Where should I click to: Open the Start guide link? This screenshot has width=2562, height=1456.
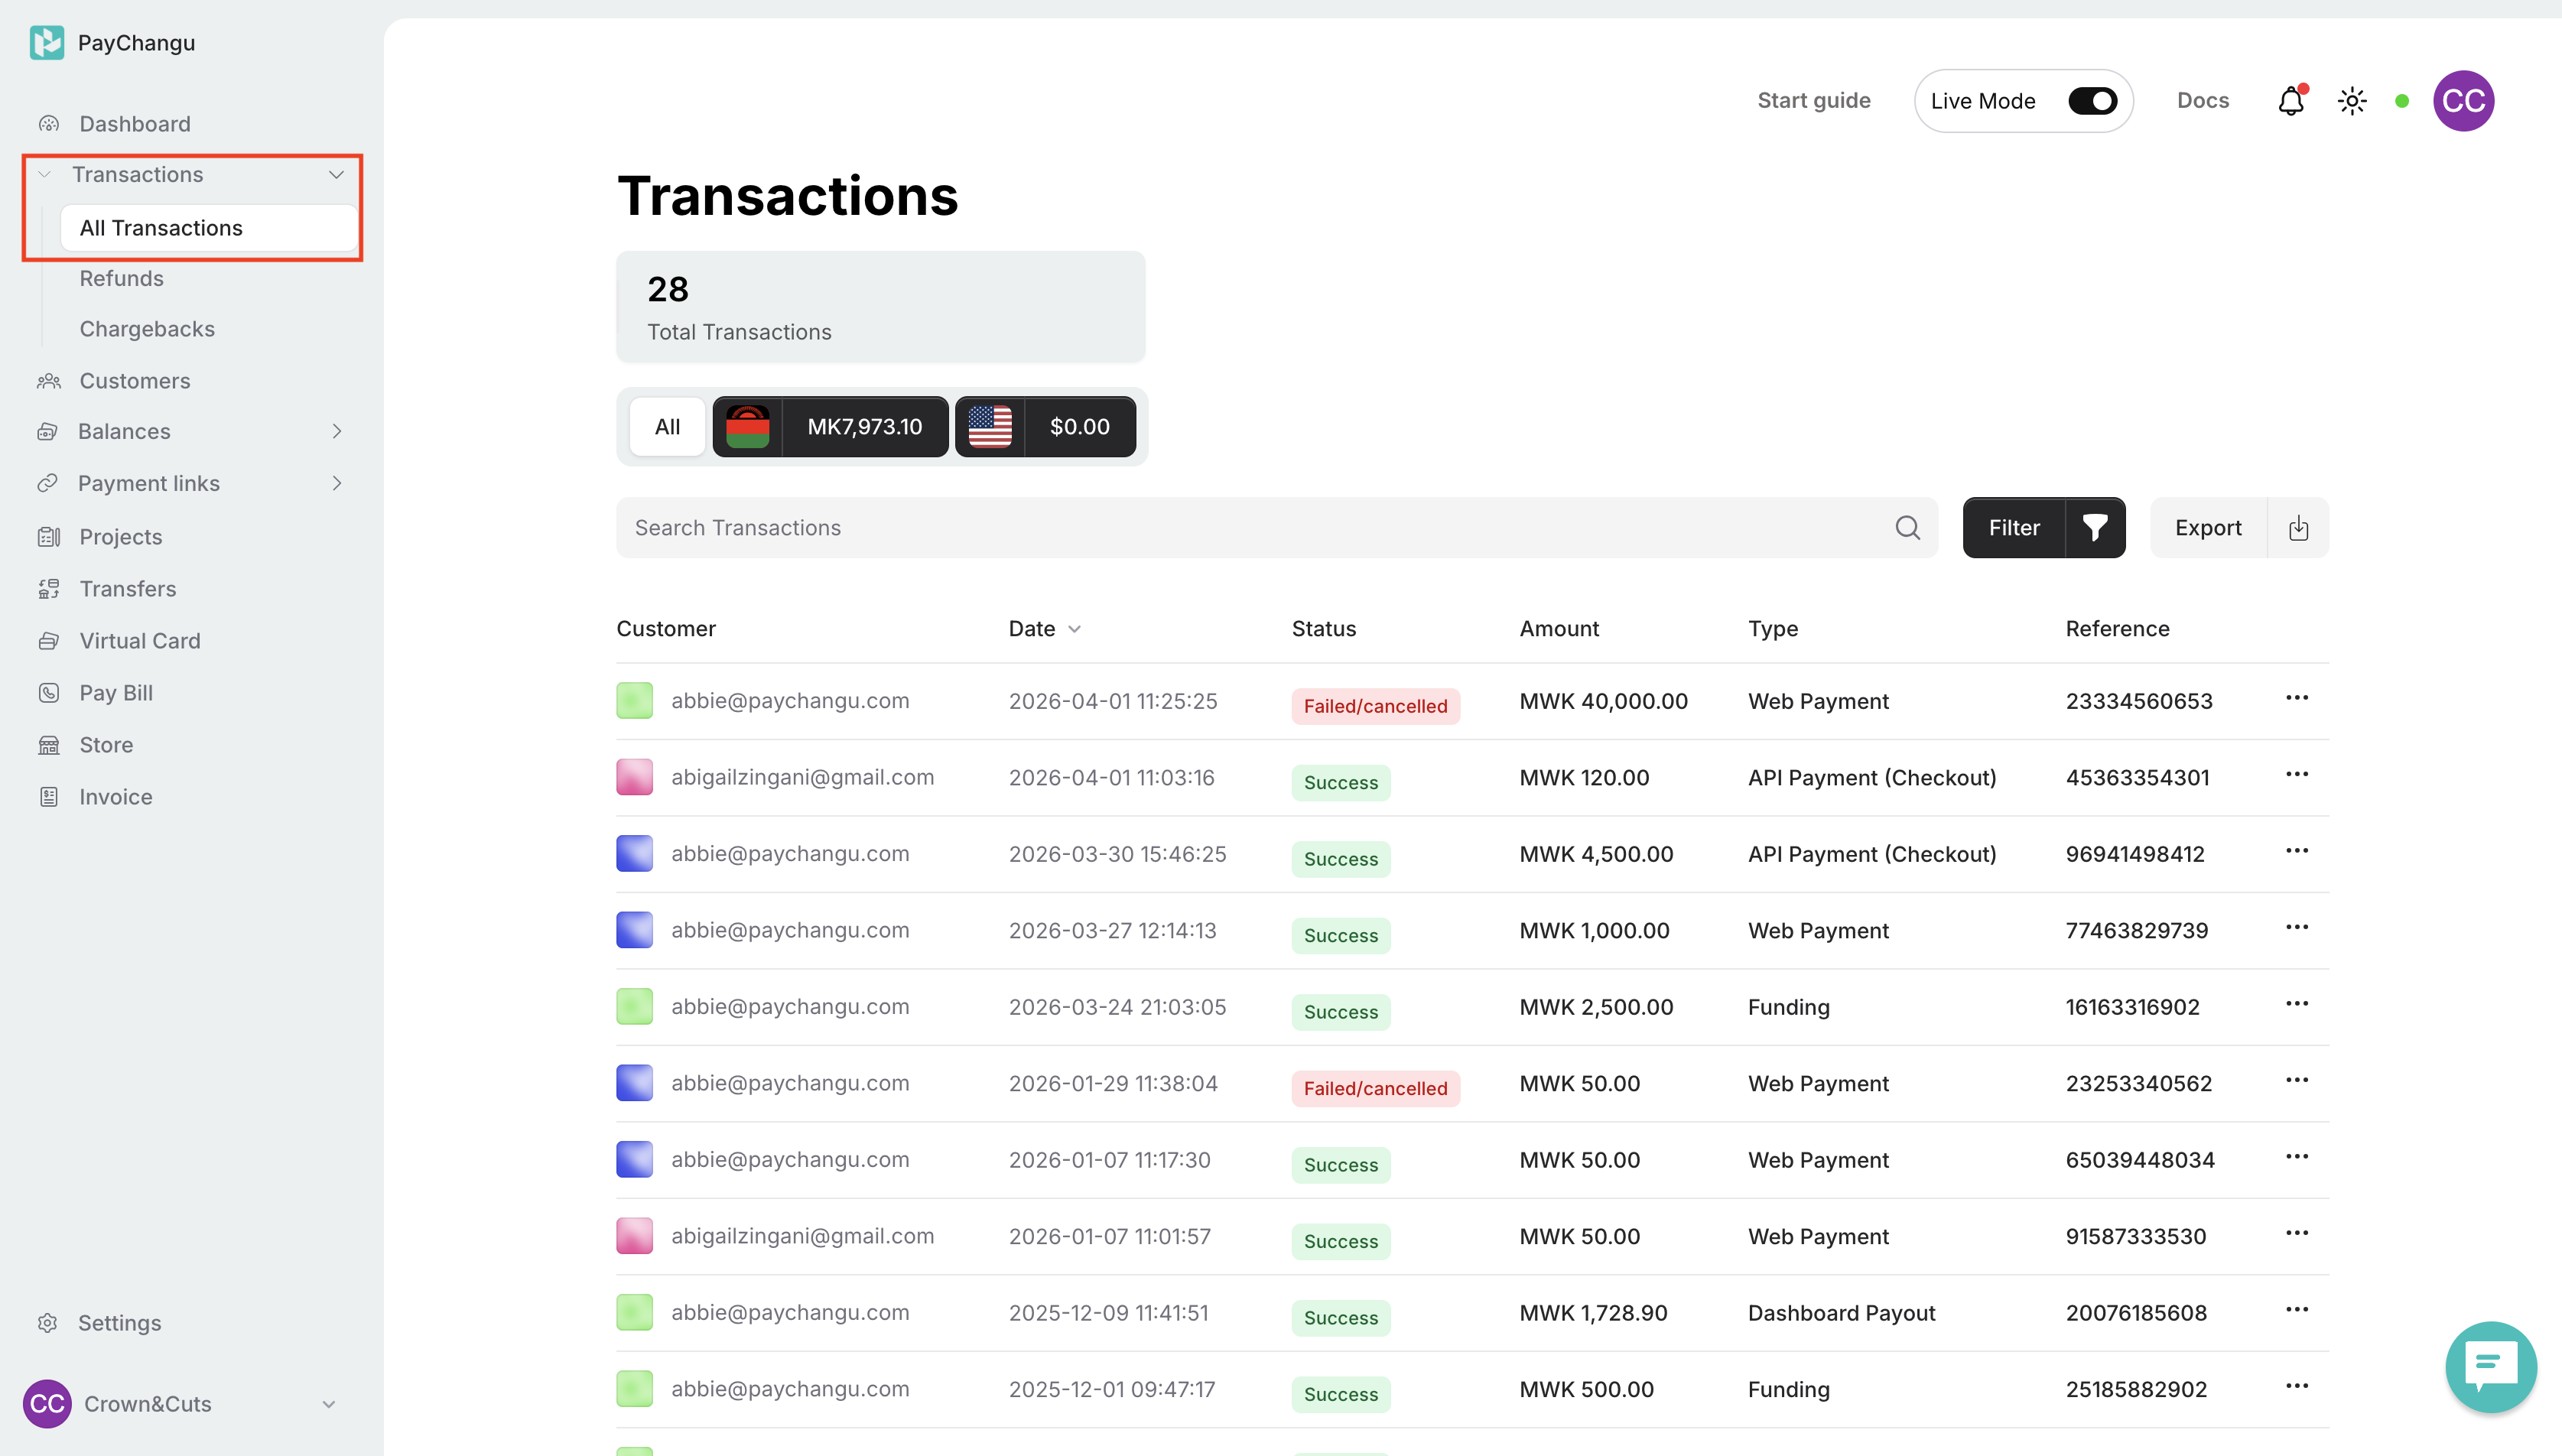click(1813, 101)
